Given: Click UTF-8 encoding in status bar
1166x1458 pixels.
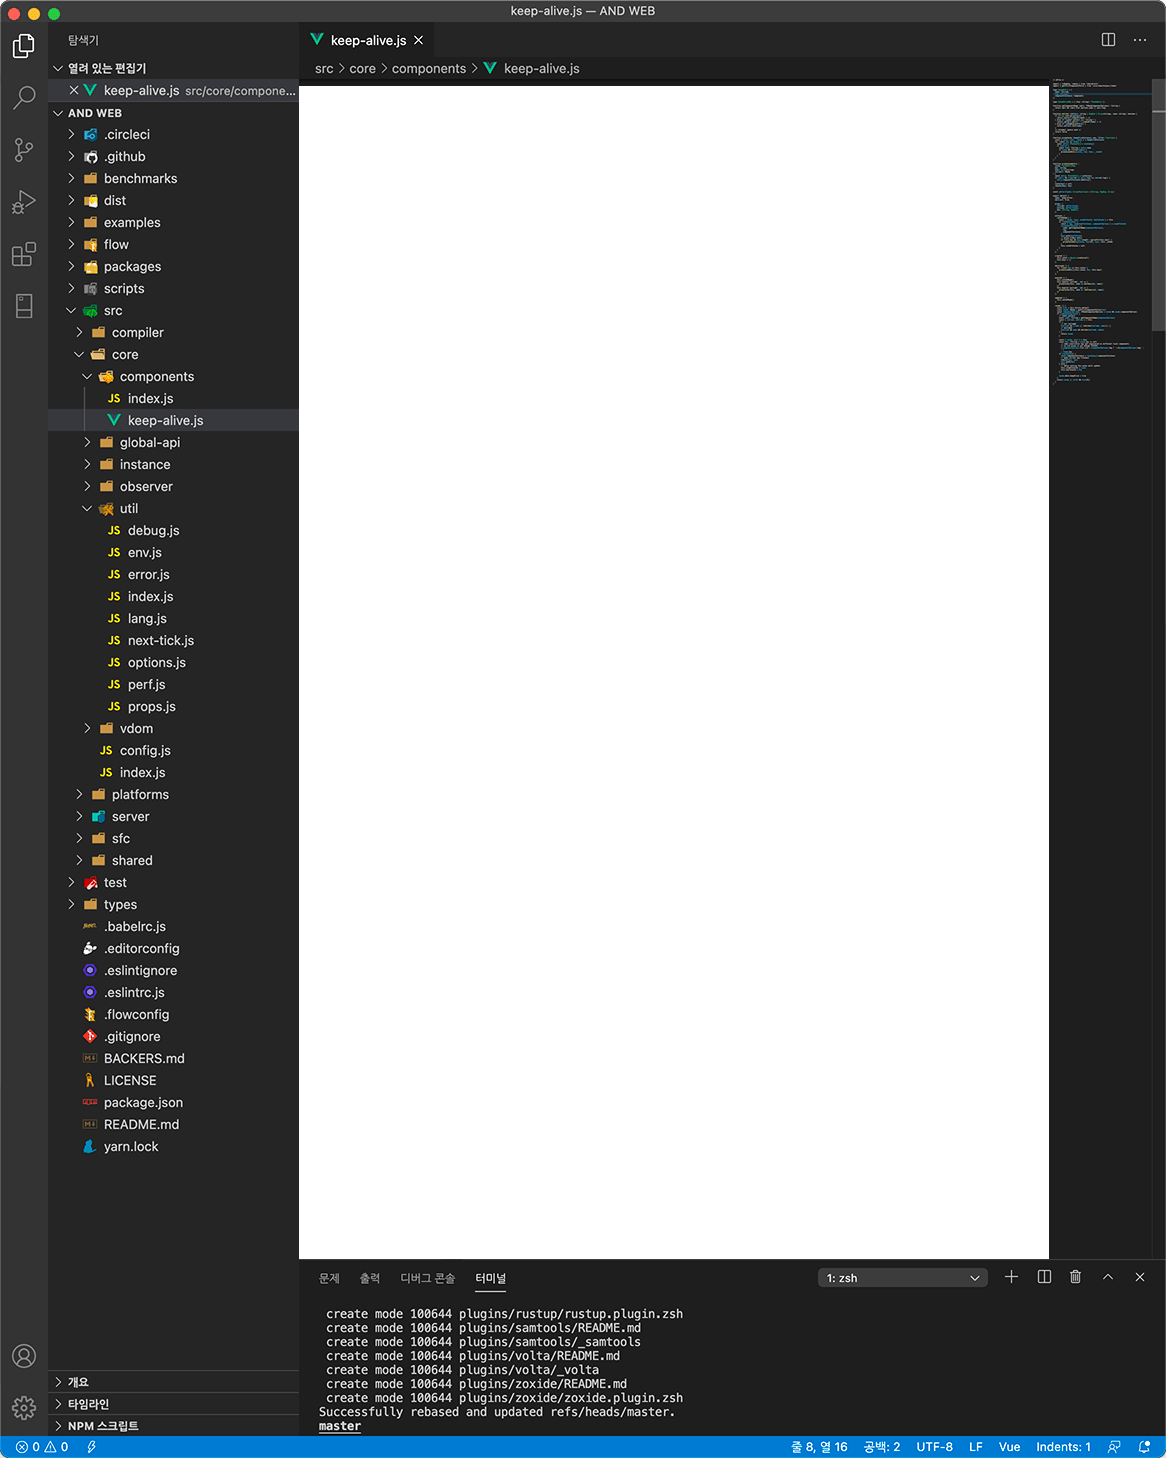Looking at the screenshot, I should point(934,1447).
